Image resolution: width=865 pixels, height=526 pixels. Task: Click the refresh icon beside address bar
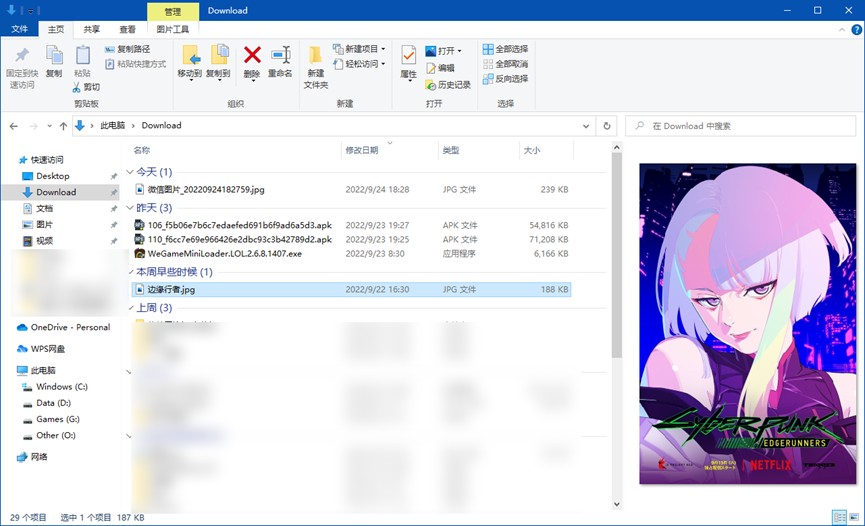point(606,126)
